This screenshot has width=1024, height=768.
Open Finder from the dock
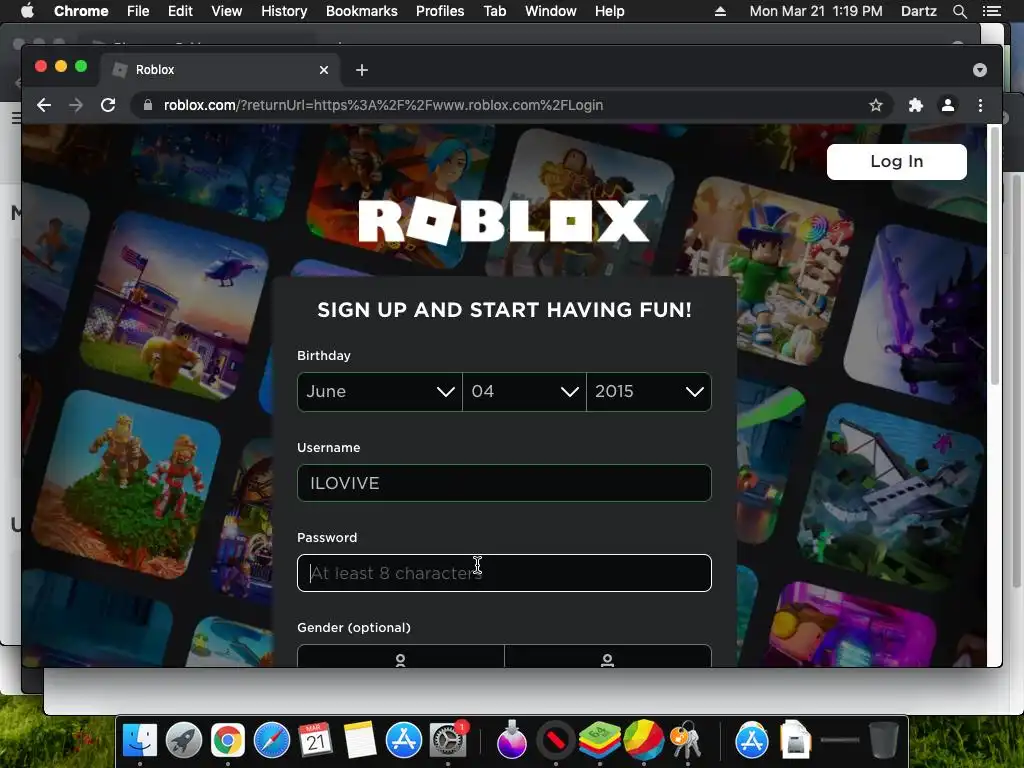pos(140,740)
